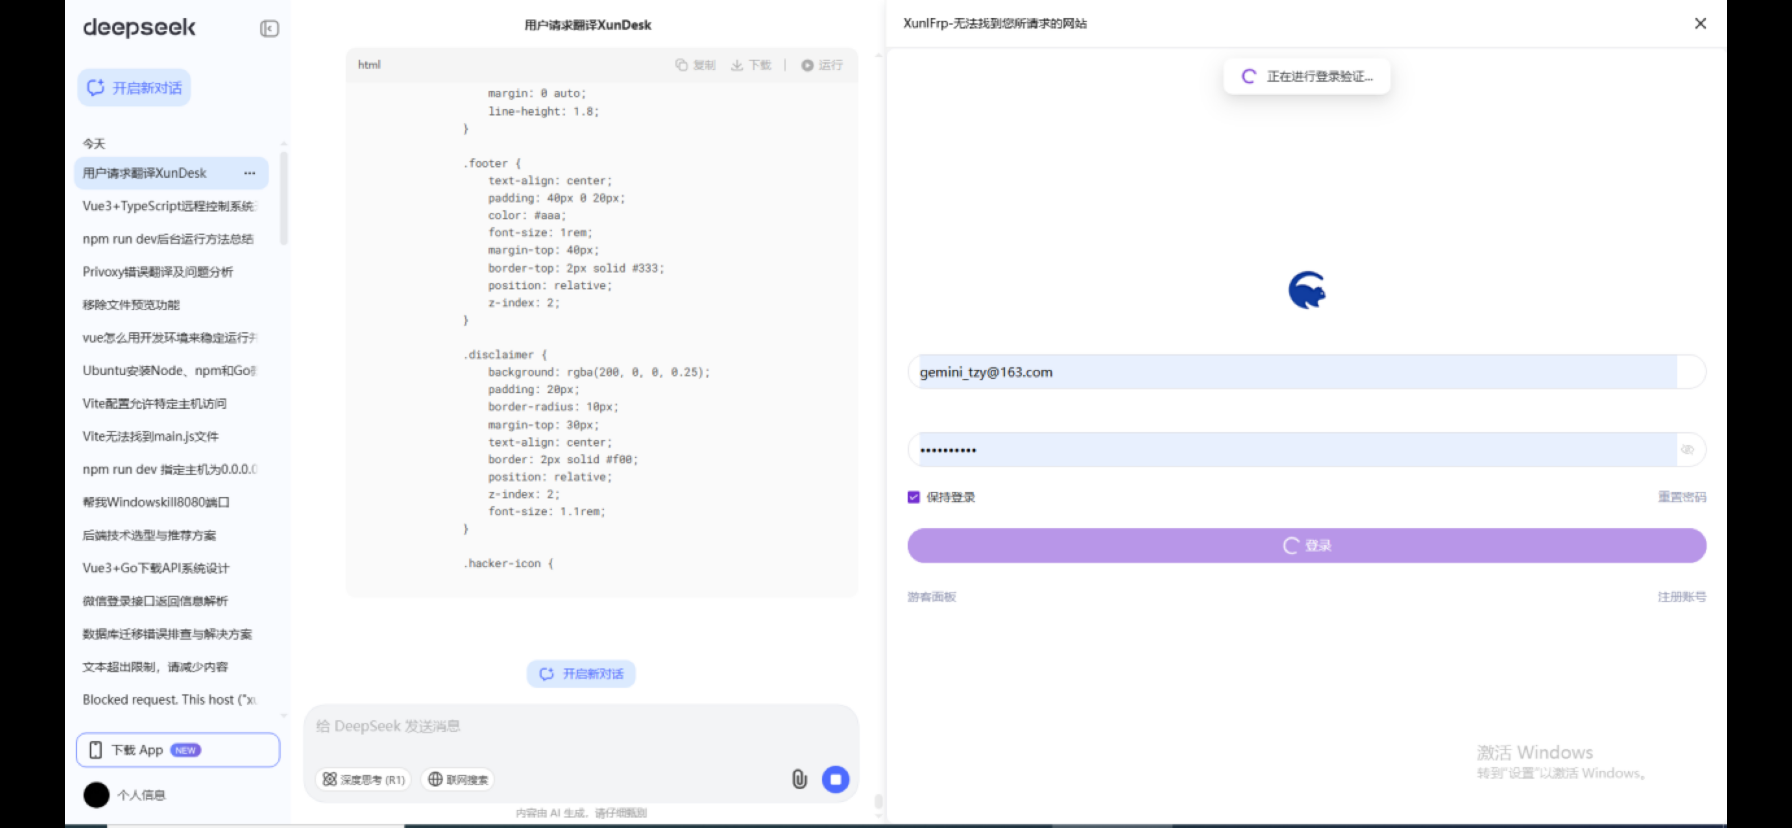Click the attachment paperclip icon
This screenshot has width=1792, height=828.
pos(799,779)
